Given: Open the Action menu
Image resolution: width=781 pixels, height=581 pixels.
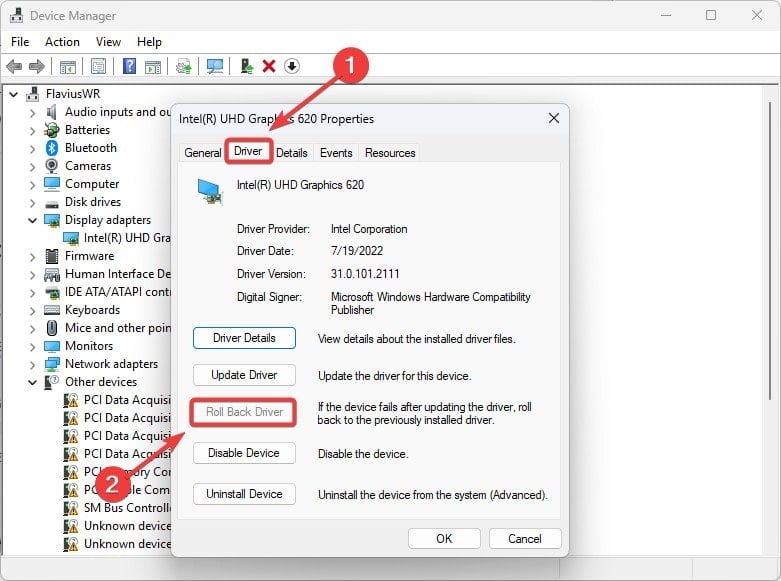Looking at the screenshot, I should point(62,42).
